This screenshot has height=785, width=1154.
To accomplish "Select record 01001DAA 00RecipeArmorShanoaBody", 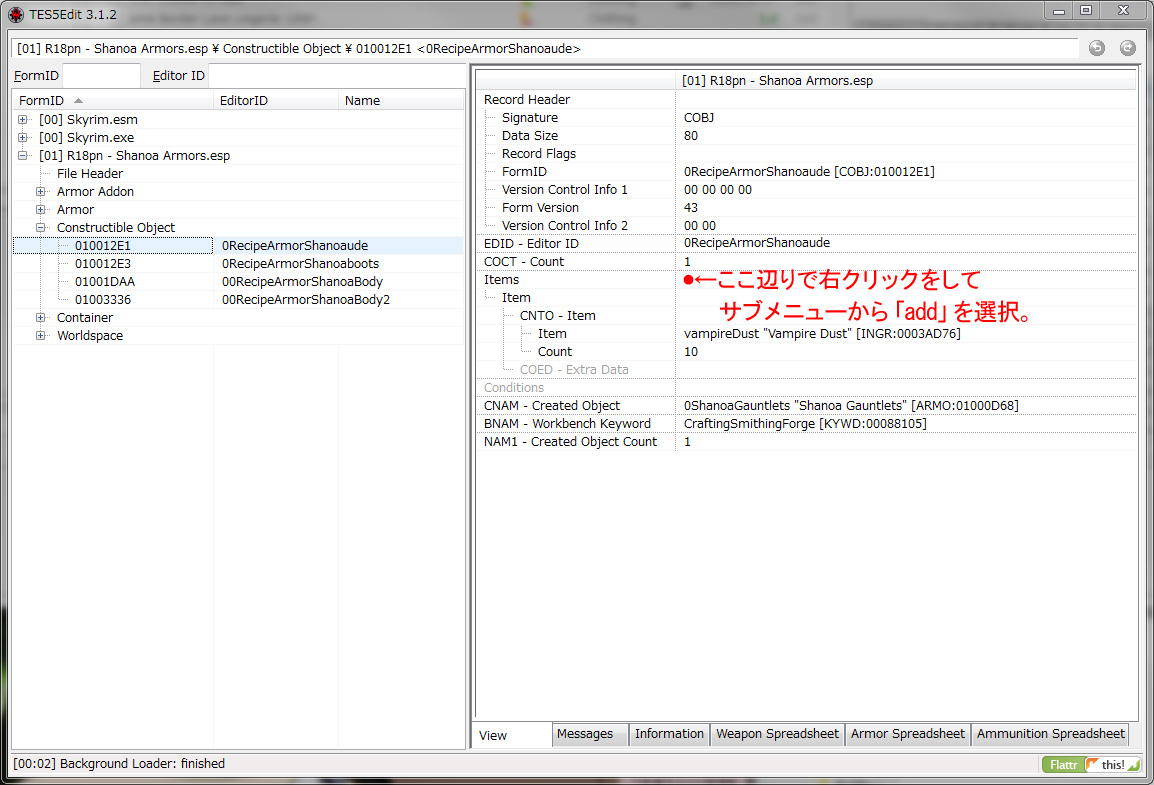I will coord(239,282).
